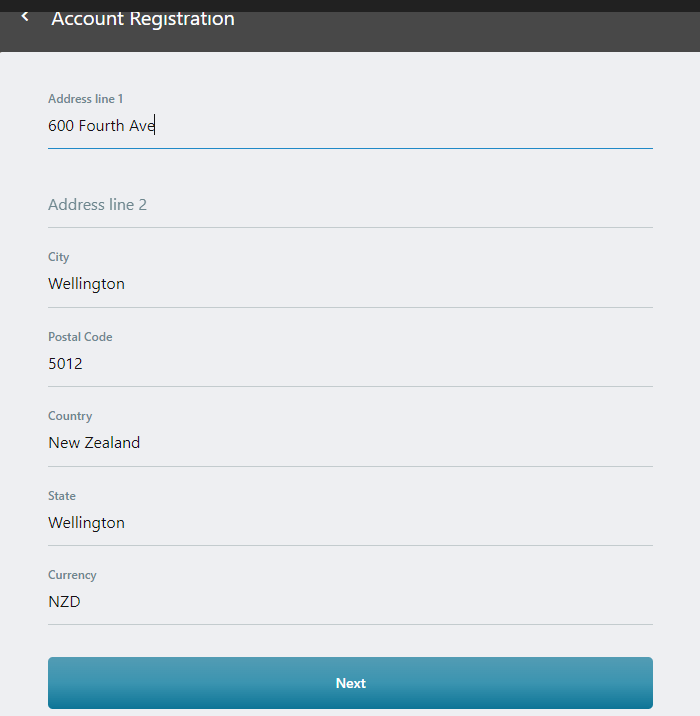The width and height of the screenshot is (700, 716).
Task: Click the Account Registration header title
Action: pos(143,19)
